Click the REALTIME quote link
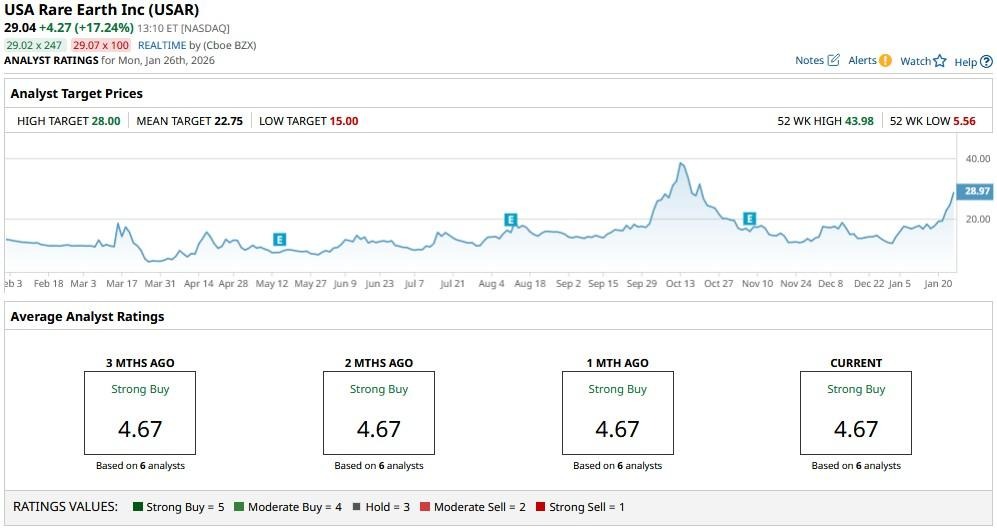The width and height of the screenshot is (997, 529). [162, 45]
